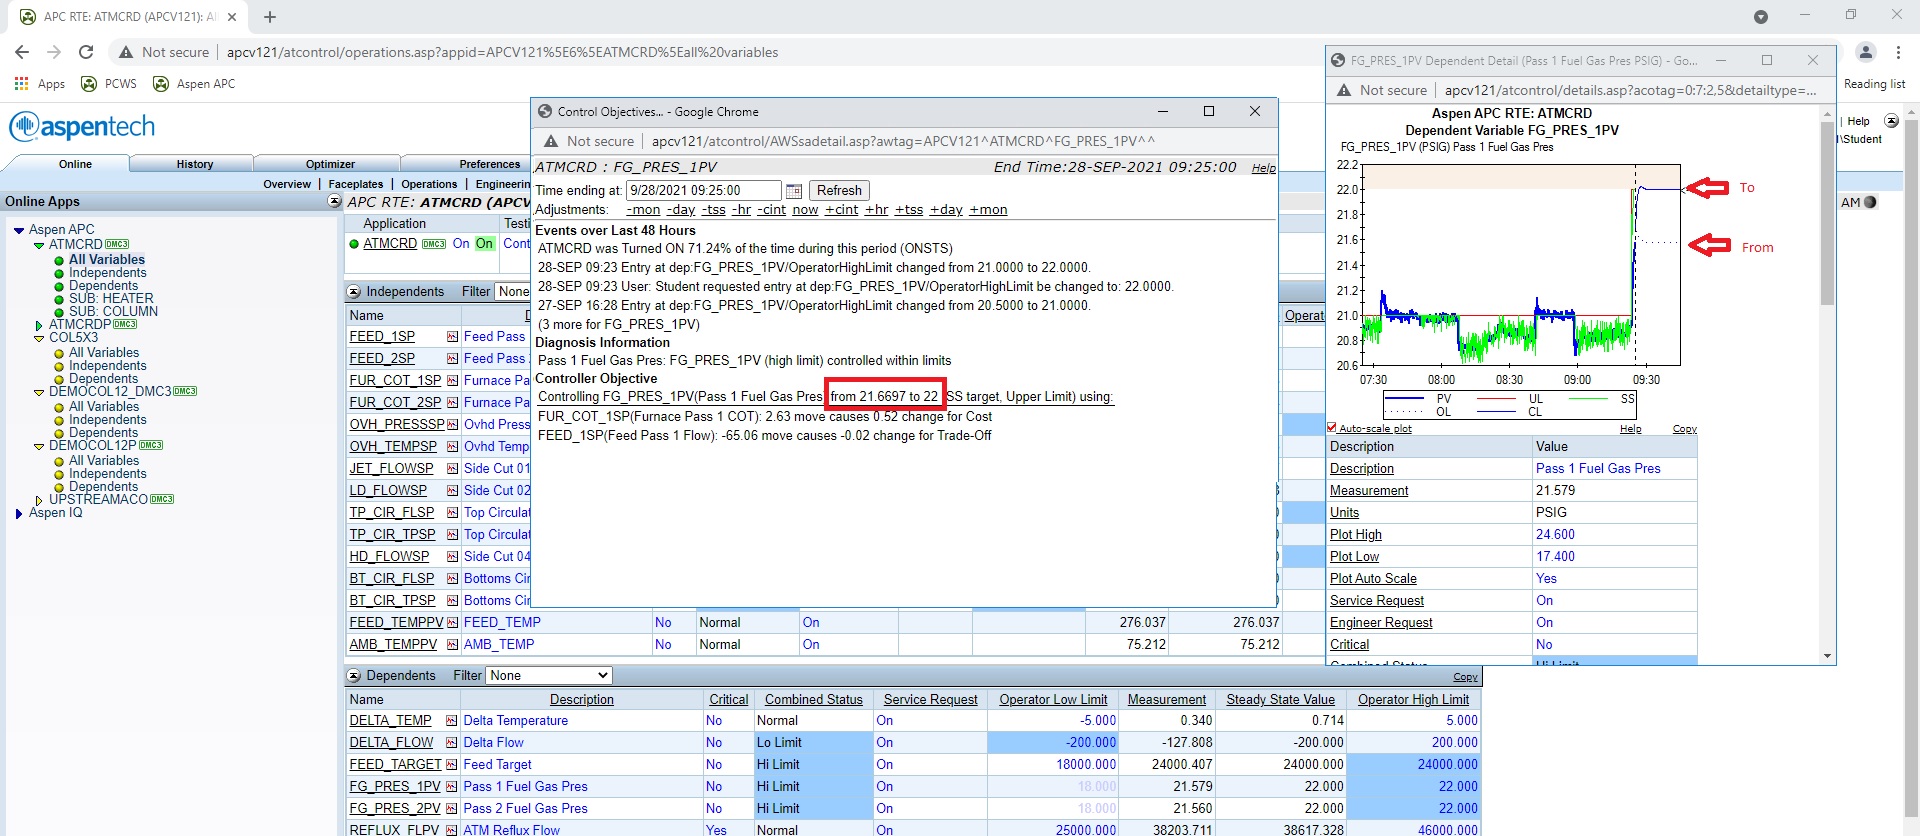Open the Chrome Apps bookmarks icon

coord(22,84)
